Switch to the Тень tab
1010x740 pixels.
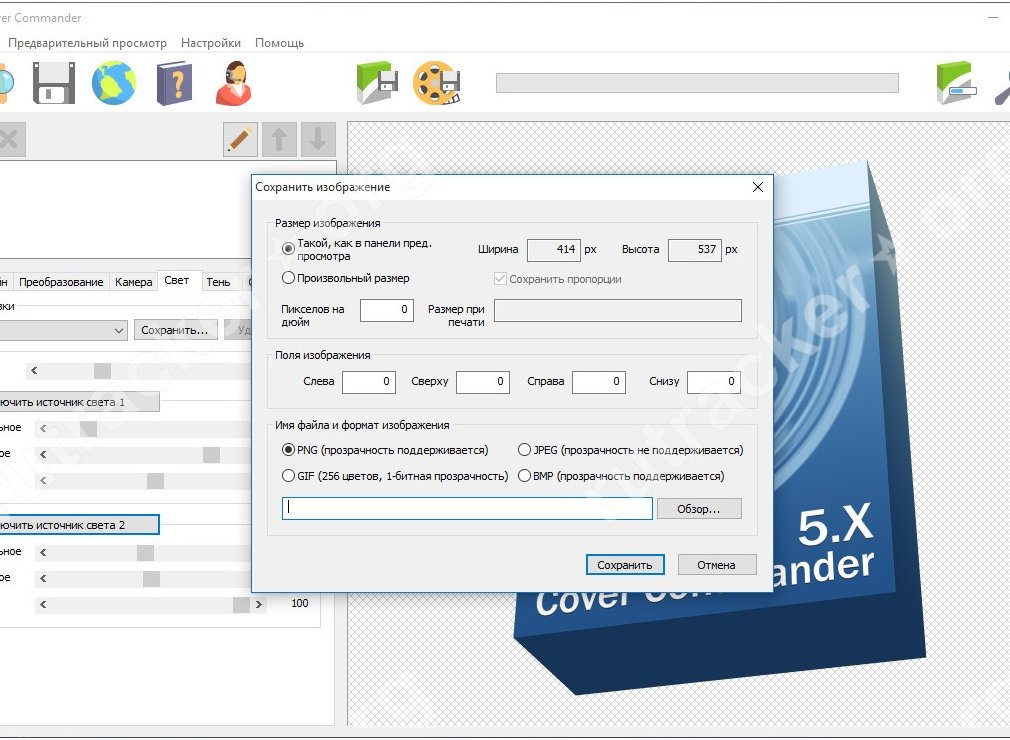(218, 282)
